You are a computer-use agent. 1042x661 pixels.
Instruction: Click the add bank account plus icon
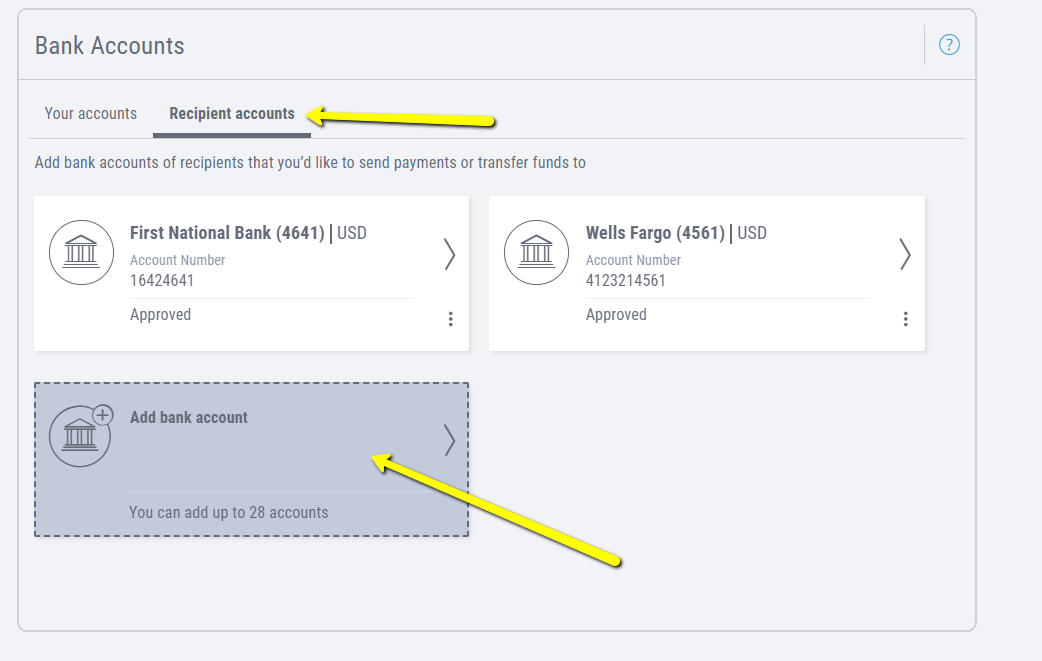pyautogui.click(x=102, y=415)
